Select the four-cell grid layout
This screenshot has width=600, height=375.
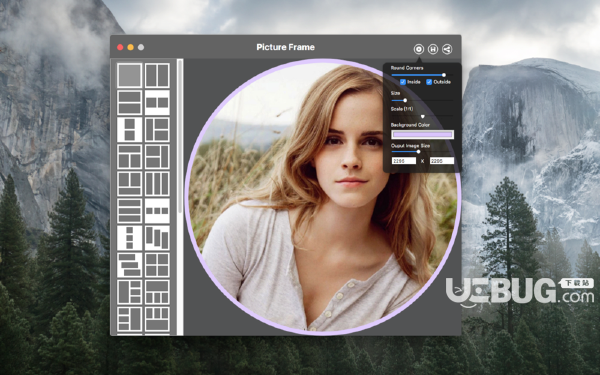[157, 265]
